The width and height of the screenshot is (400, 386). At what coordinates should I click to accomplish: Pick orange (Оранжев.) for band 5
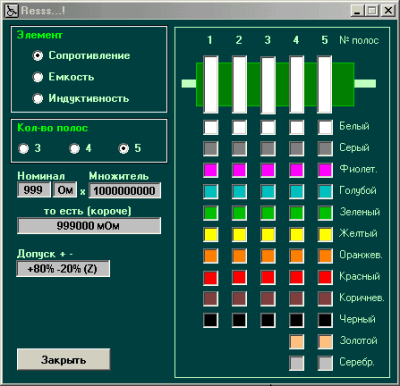pyautogui.click(x=325, y=256)
